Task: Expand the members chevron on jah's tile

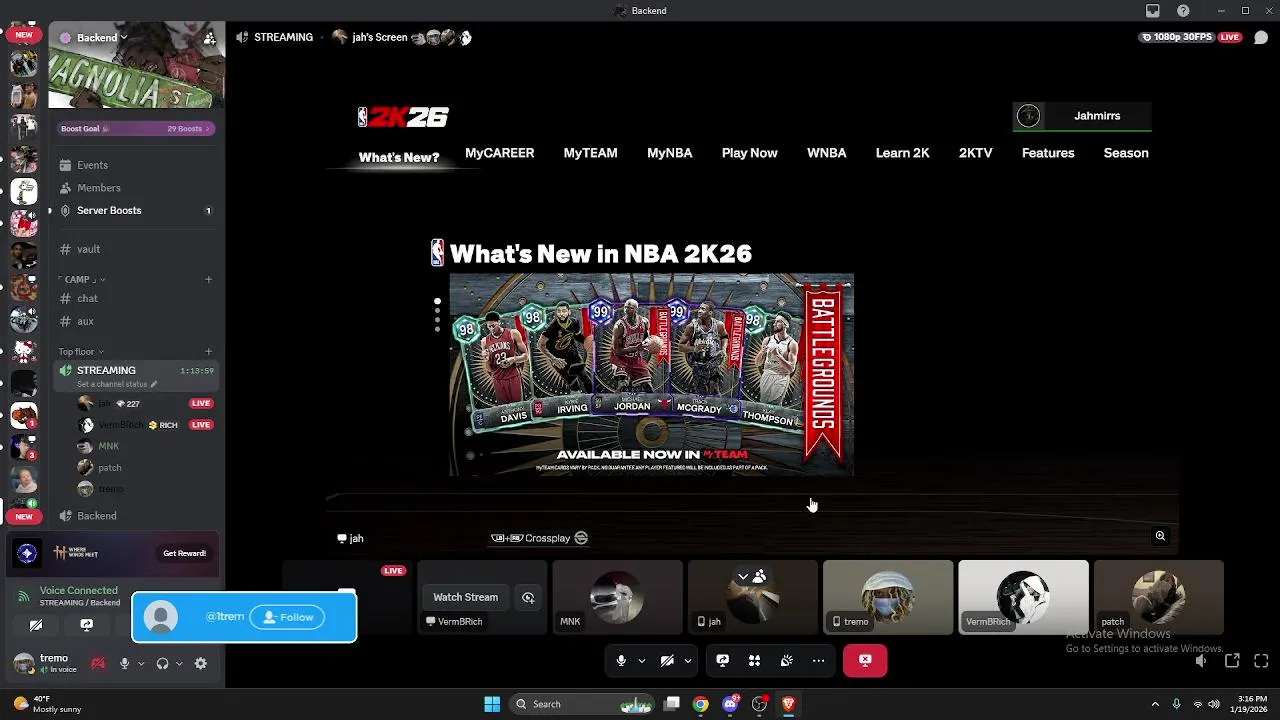Action: coord(743,576)
